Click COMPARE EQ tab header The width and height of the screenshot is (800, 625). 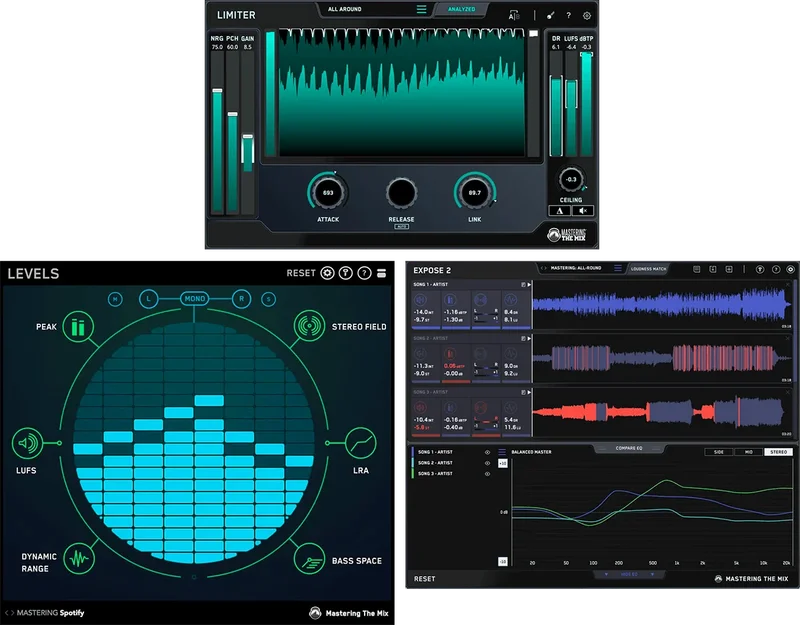[629, 448]
